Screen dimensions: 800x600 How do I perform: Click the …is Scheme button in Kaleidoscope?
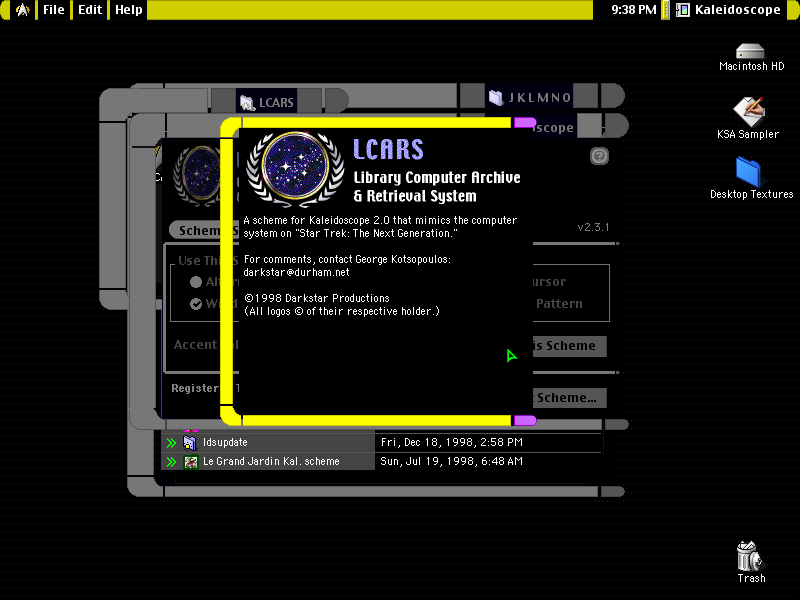pos(569,346)
